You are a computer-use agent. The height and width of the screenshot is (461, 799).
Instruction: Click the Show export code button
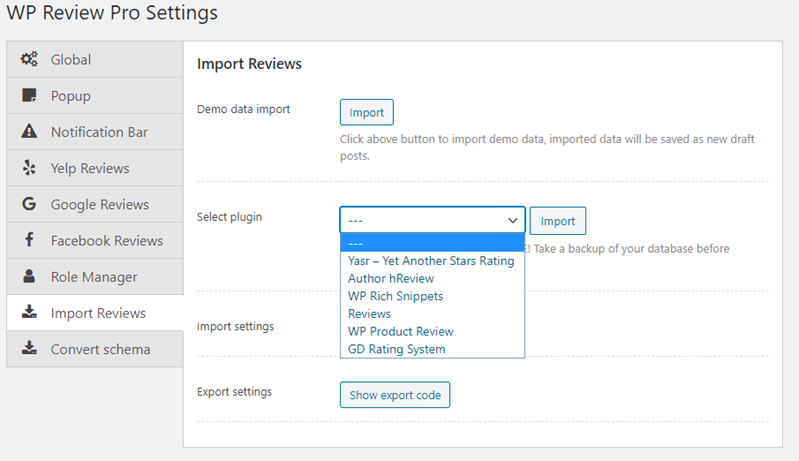pyautogui.click(x=395, y=395)
